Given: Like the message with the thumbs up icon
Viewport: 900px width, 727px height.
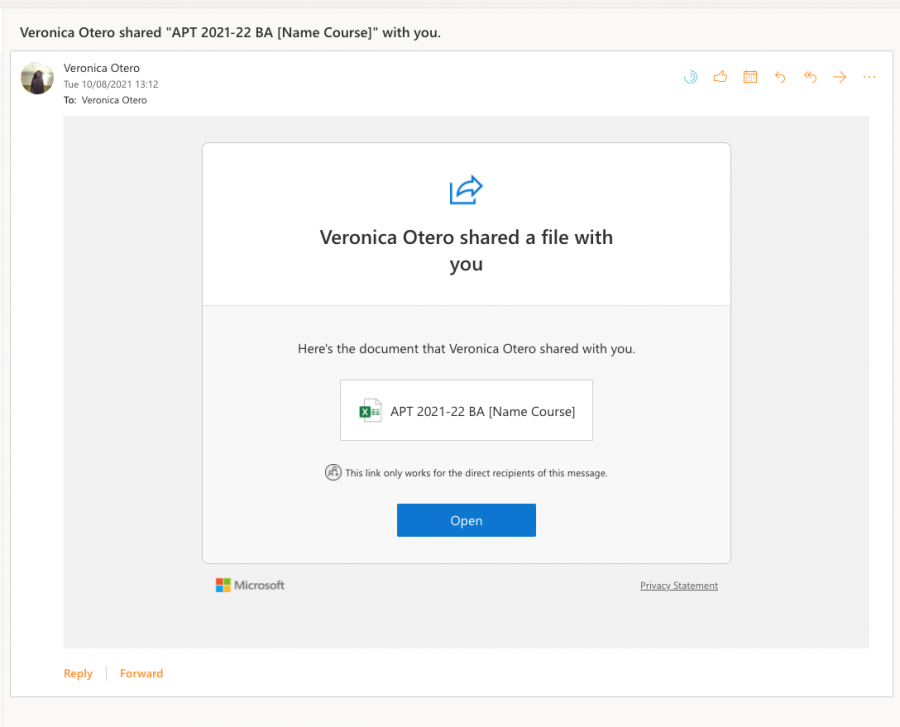Looking at the screenshot, I should click(720, 76).
